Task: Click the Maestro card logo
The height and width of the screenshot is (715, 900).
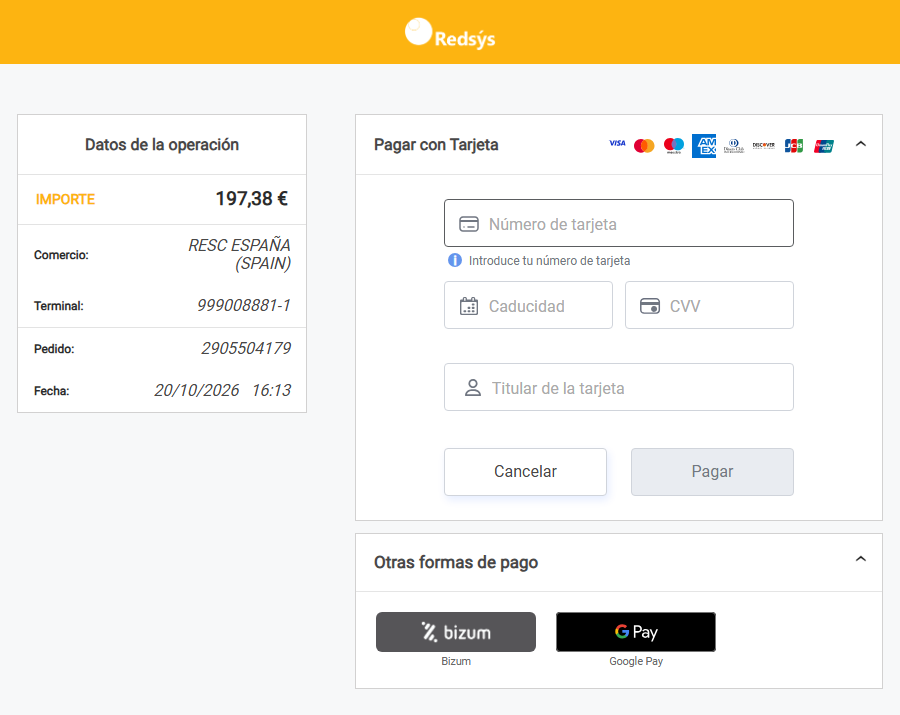Action: click(674, 146)
